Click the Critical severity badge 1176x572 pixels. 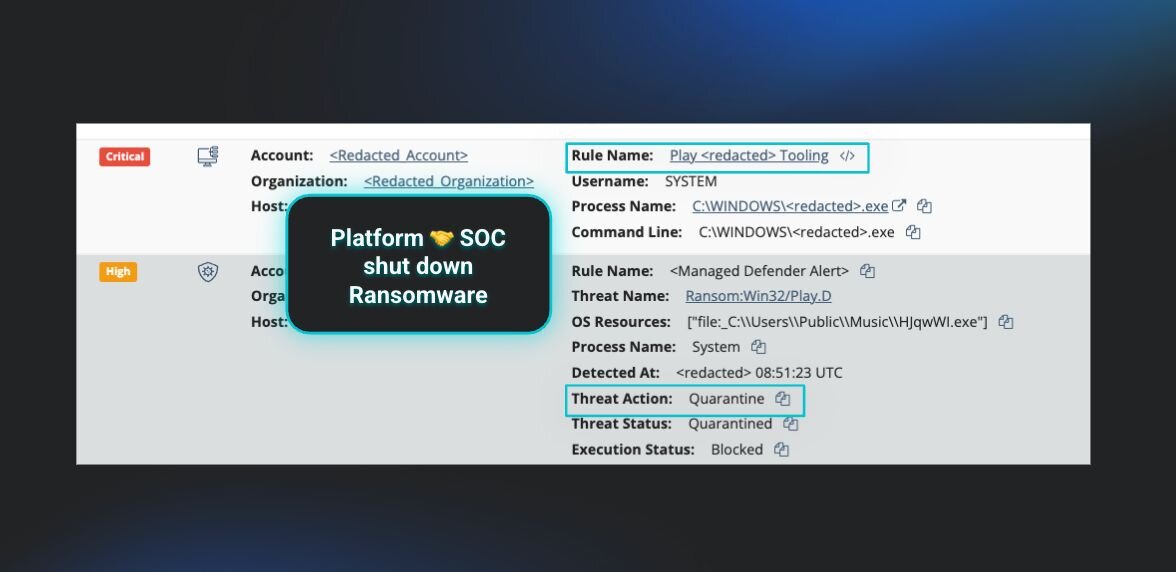pos(124,156)
